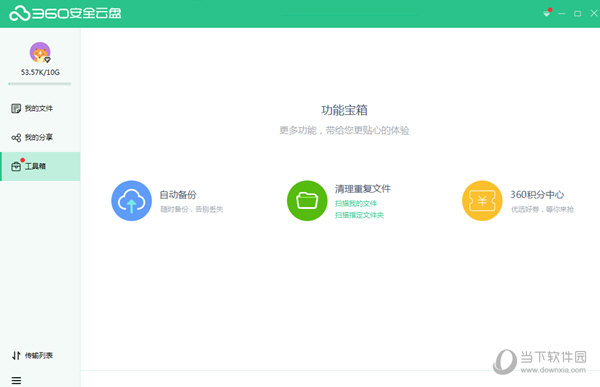
Task: Open the title bar dropdown menu icon with the red dot
Action: [547, 13]
